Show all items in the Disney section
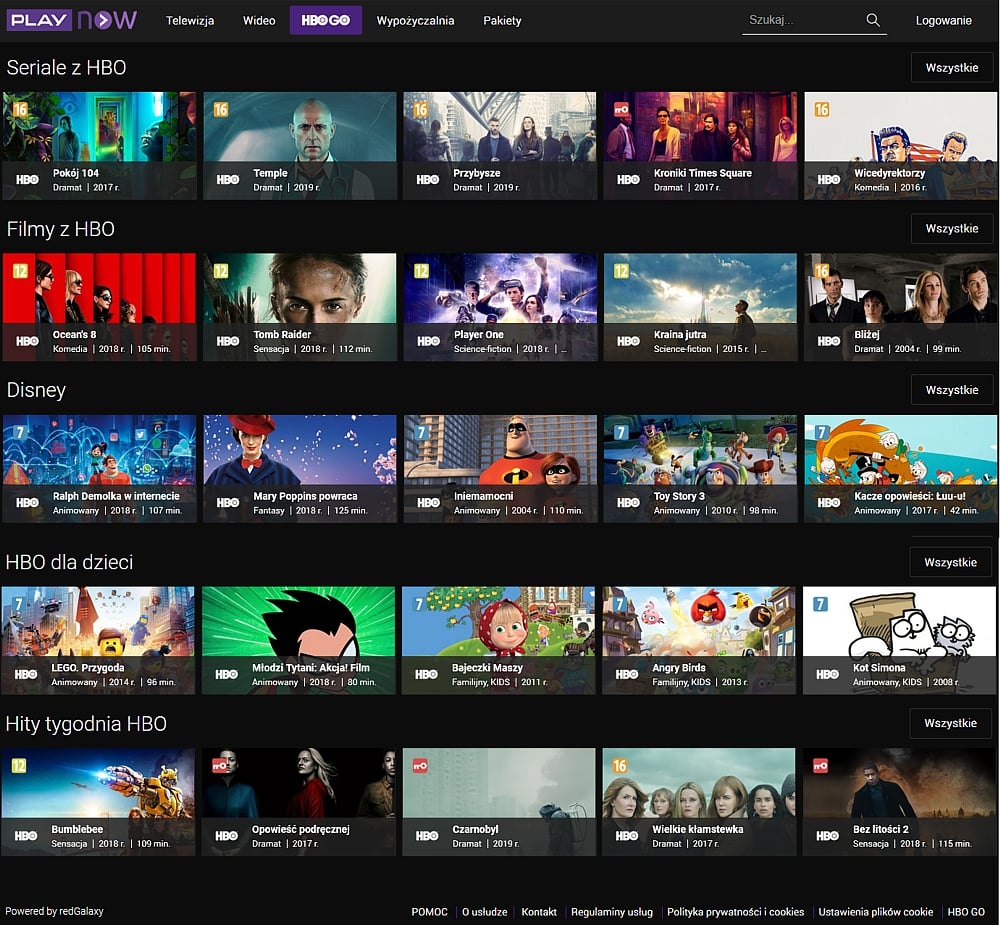This screenshot has height=925, width=1000. [951, 390]
